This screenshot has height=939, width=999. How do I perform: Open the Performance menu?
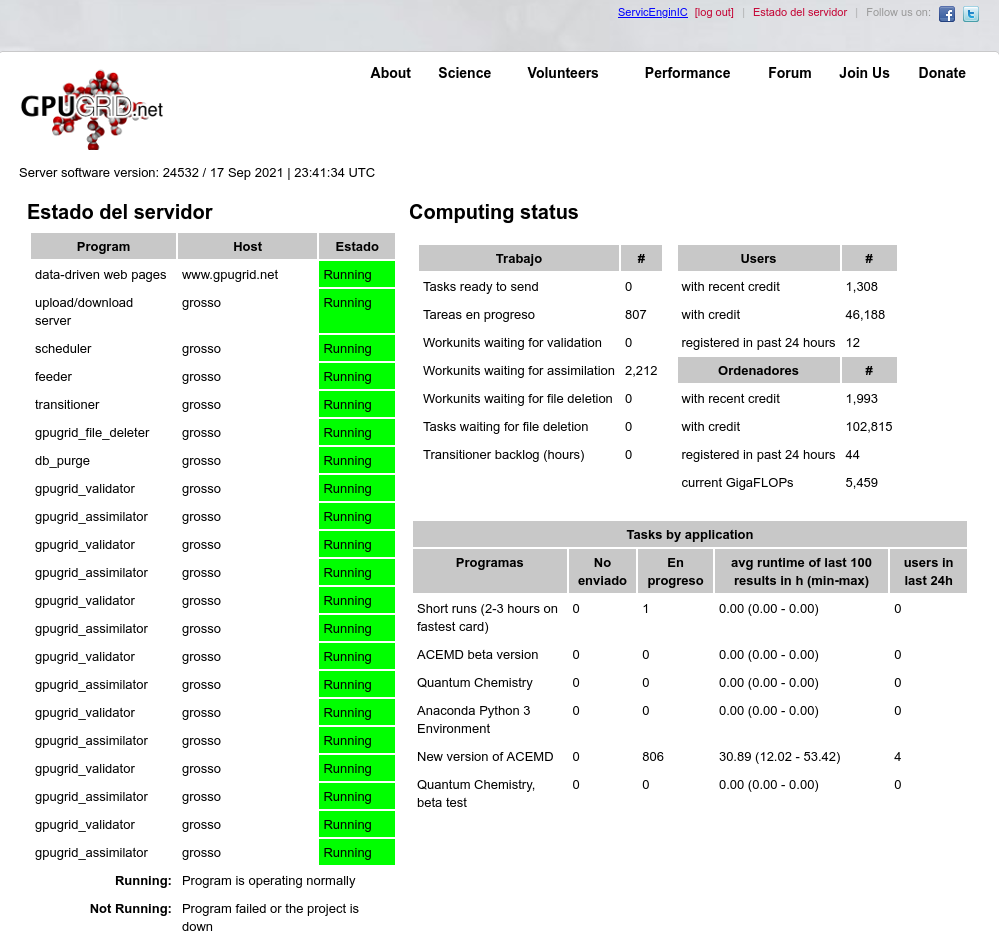pos(687,73)
